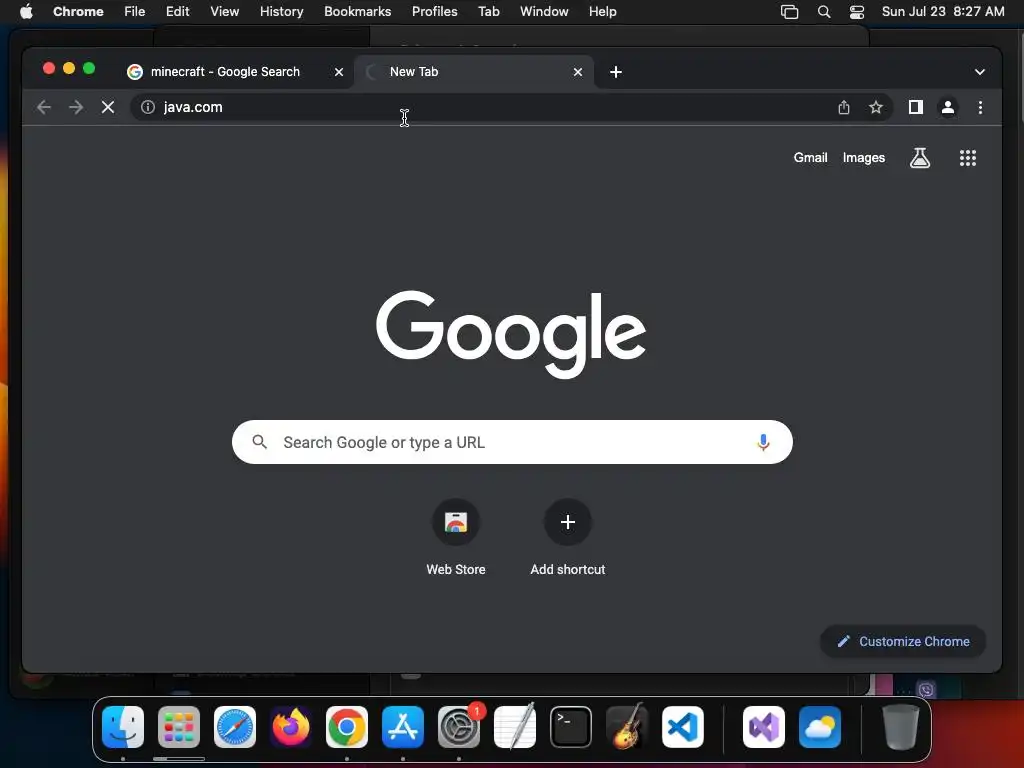This screenshot has width=1024, height=768.
Task: Click the Chrome icon in the Dock
Action: tap(347, 727)
